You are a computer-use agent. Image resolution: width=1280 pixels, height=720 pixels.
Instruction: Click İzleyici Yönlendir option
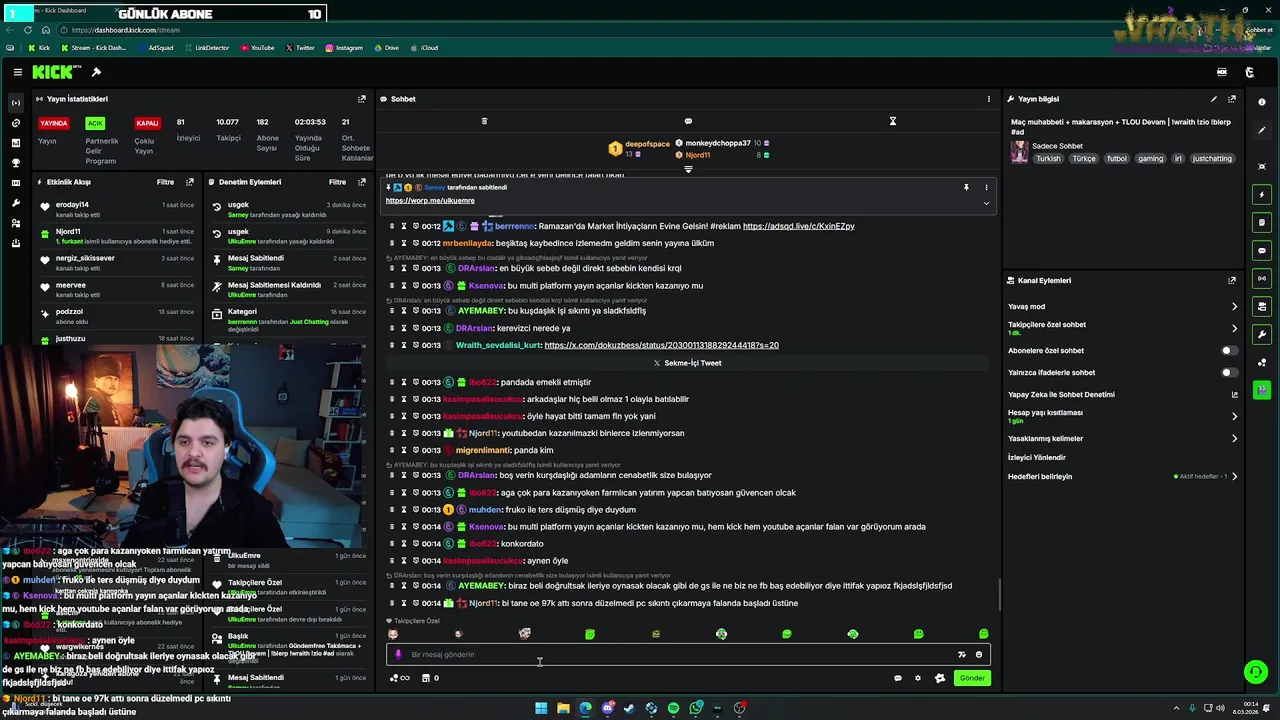[1037, 458]
